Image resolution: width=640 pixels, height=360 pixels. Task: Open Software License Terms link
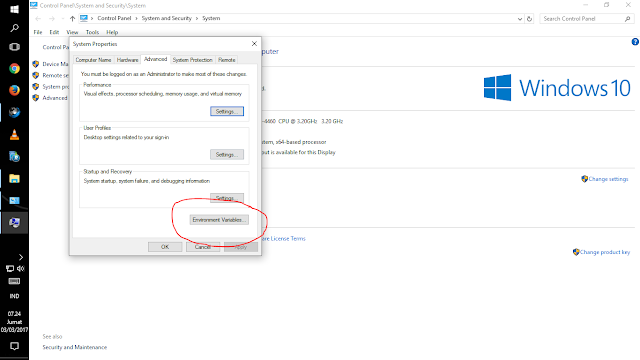coord(284,238)
